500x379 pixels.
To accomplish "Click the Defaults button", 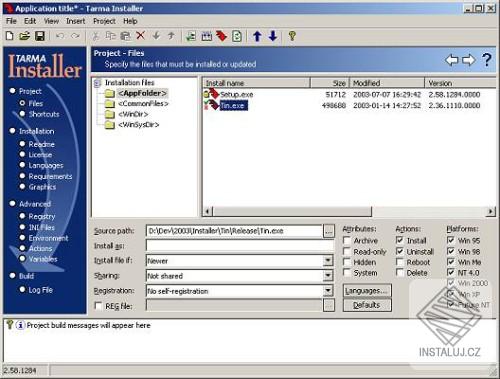I will click(x=367, y=305).
